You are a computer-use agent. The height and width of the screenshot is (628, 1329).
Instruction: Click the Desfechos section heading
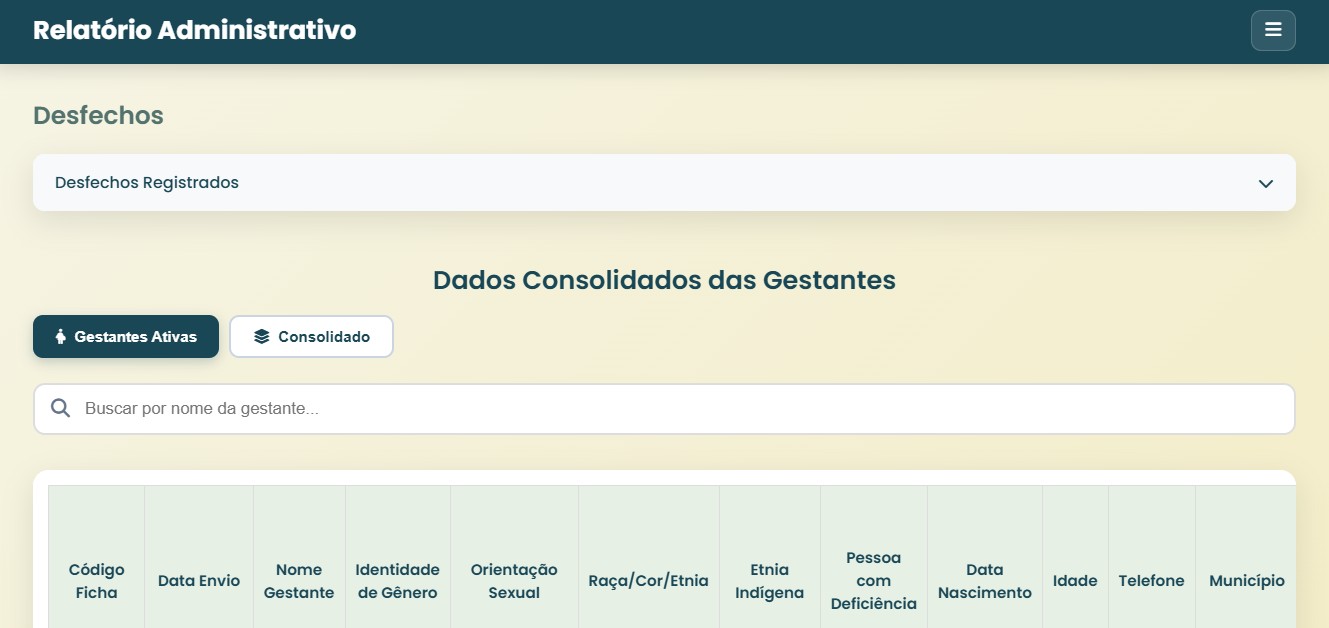[98, 115]
